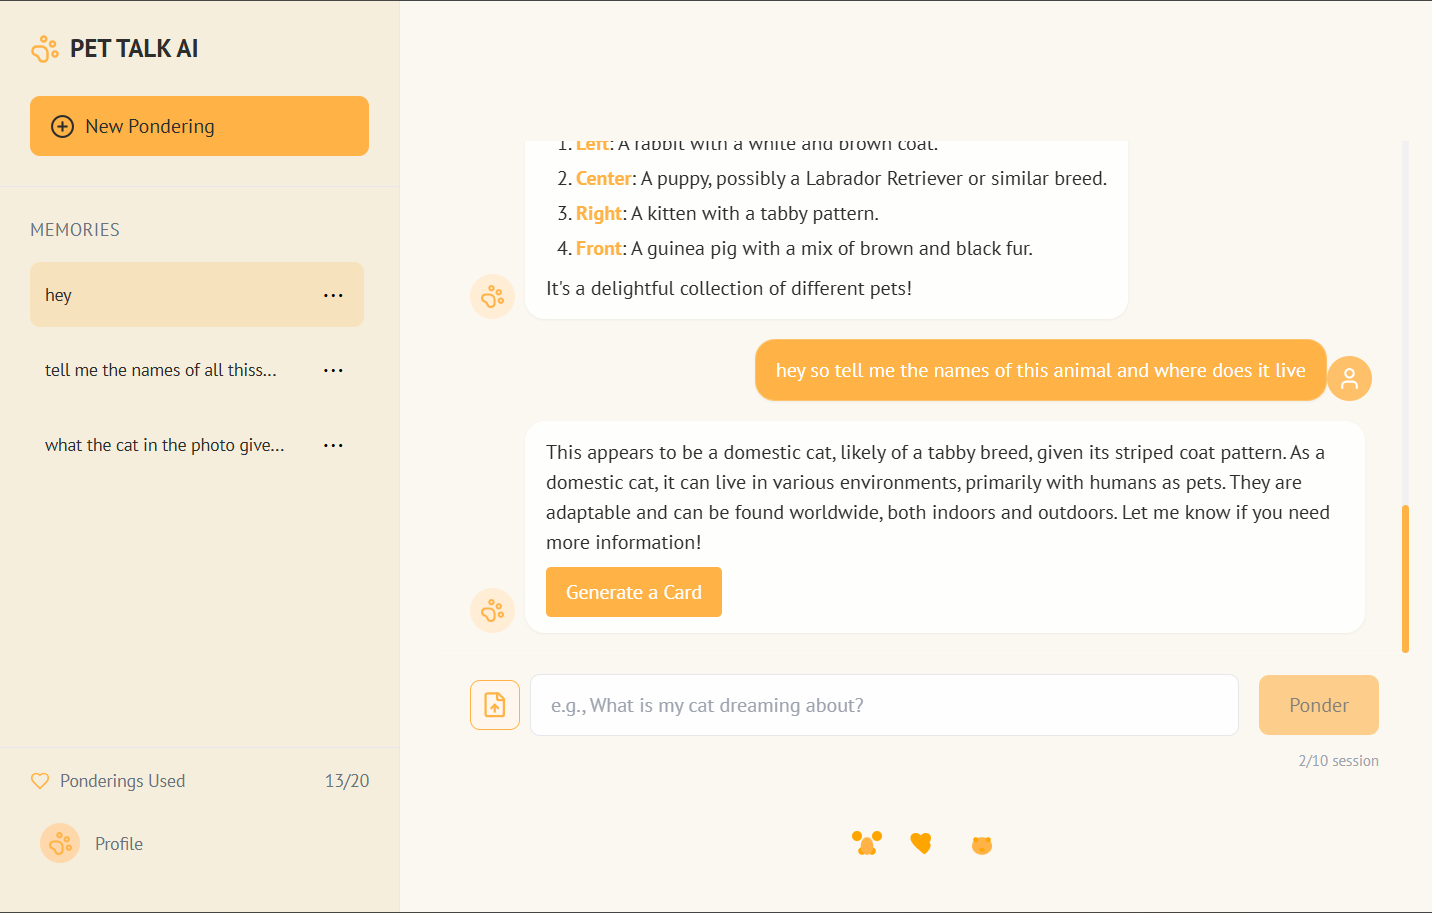Click the heart icon in the footer
The width and height of the screenshot is (1432, 913).
[921, 843]
